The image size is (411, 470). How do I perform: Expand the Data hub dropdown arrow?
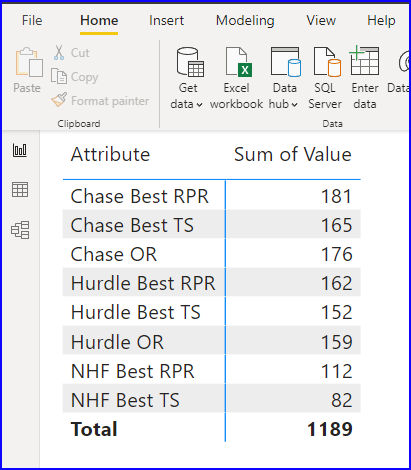coord(294,105)
